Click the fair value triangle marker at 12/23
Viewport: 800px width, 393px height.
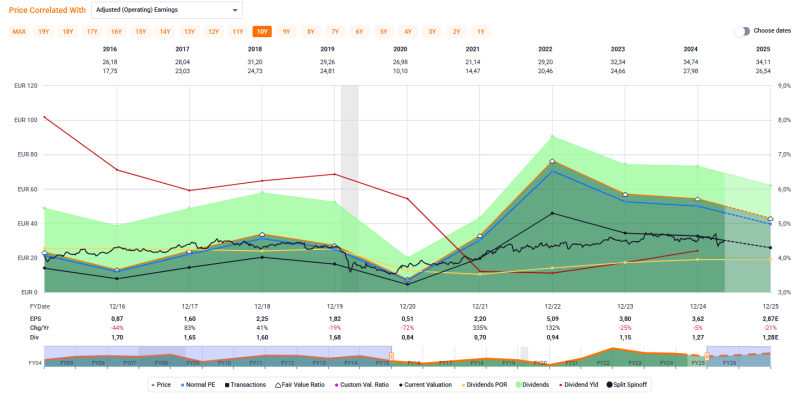tap(625, 195)
